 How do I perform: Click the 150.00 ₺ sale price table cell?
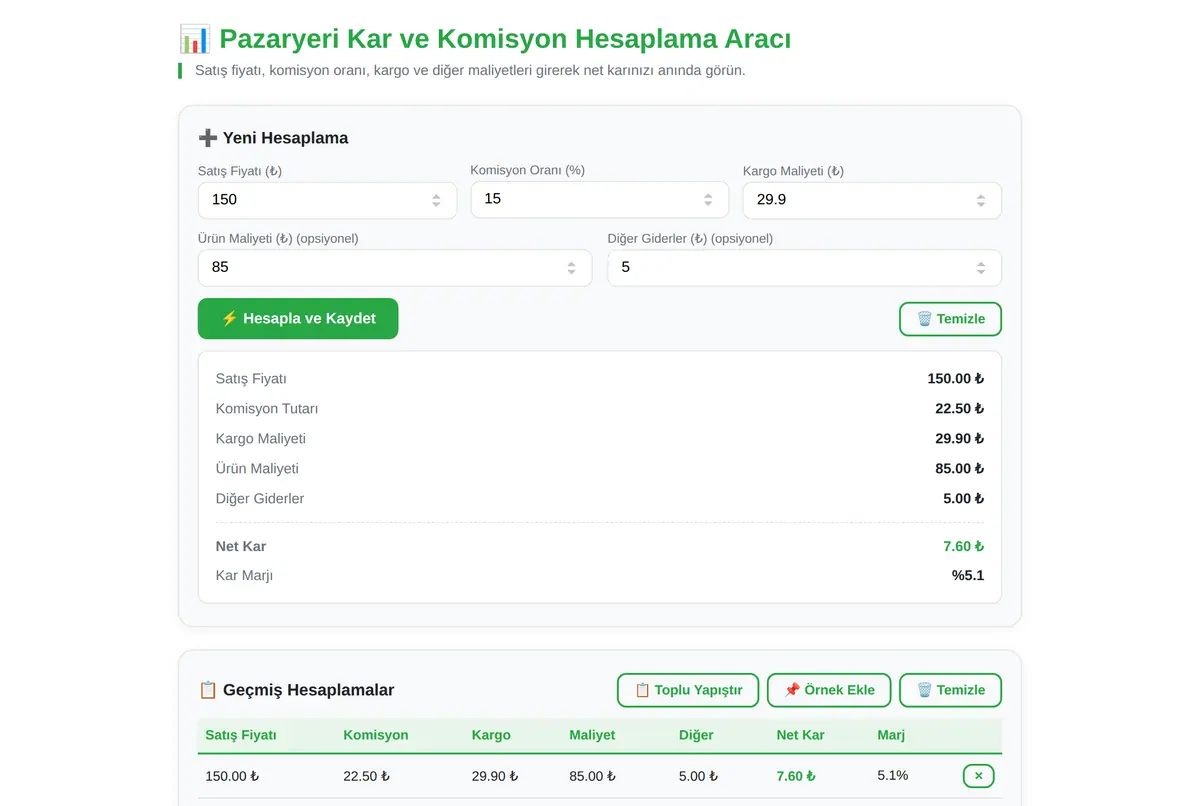pyautogui.click(x=232, y=776)
